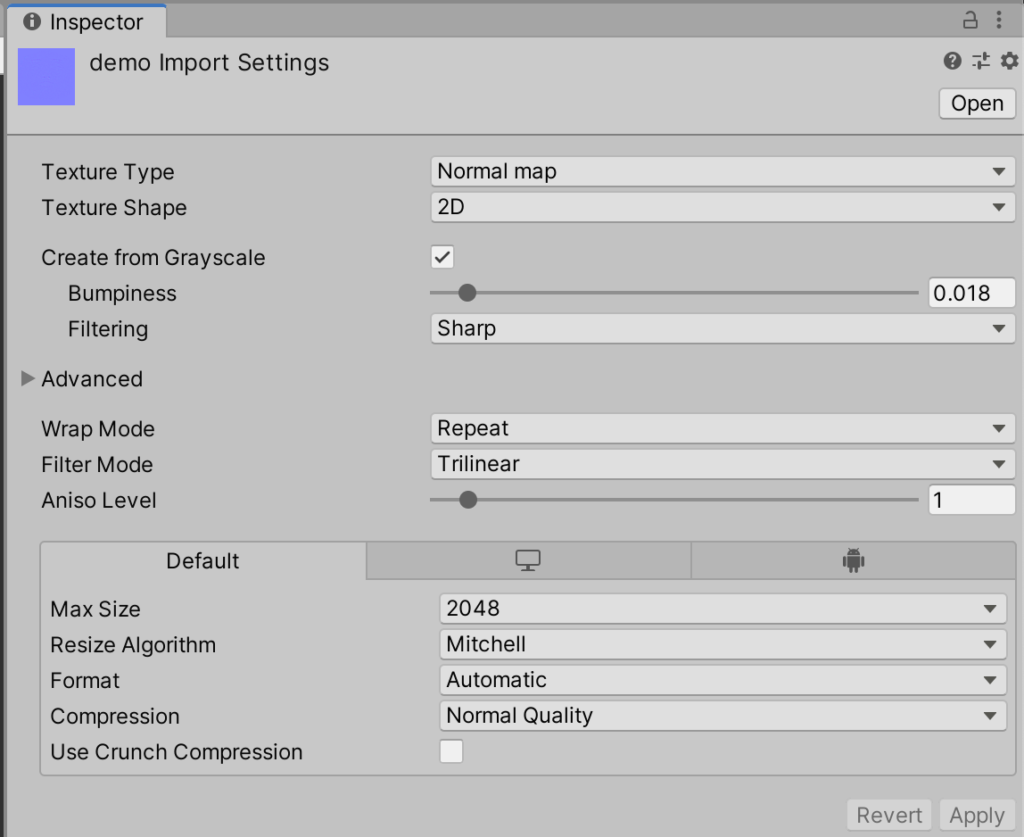
Task: Open the Compression dropdown
Action: 722,716
